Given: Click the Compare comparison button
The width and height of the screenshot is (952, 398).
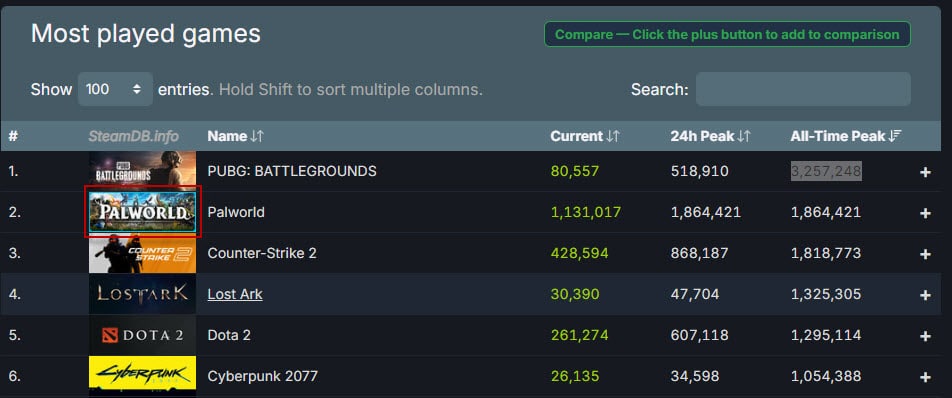Looking at the screenshot, I should (x=727, y=35).
